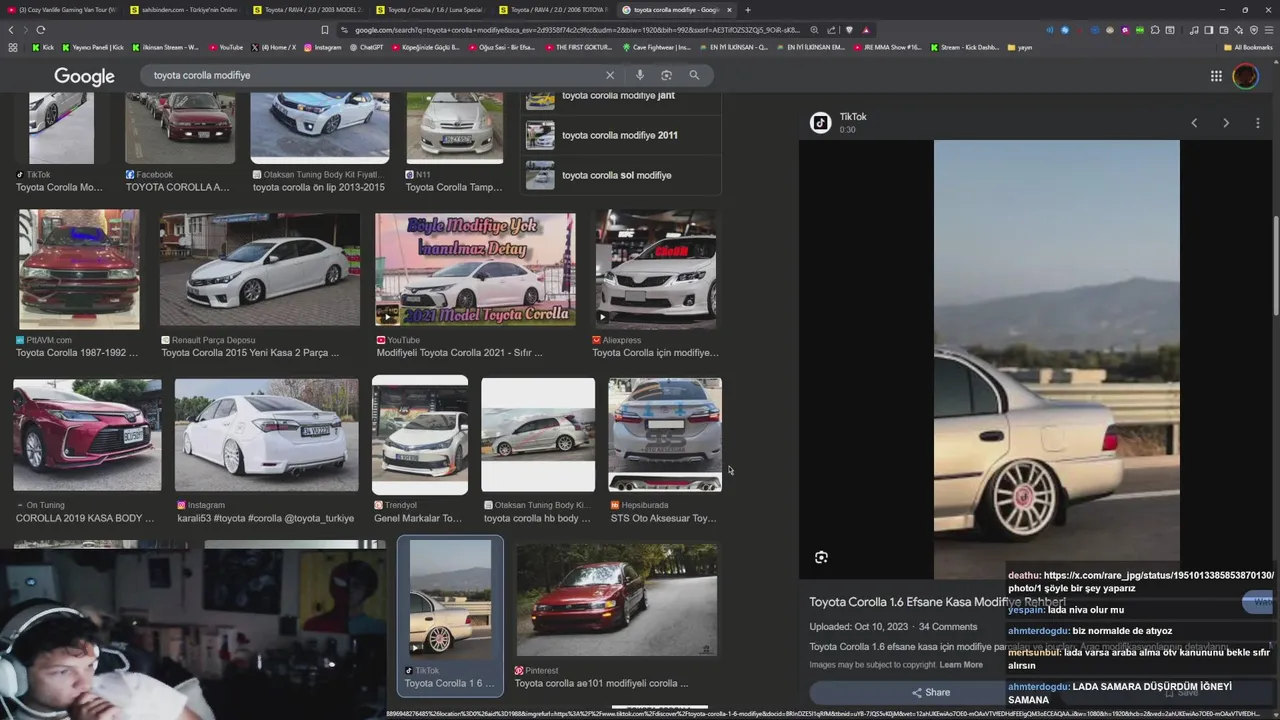Open PttAVM Toyota Corolla 1987-1992 red car image

tap(79, 269)
